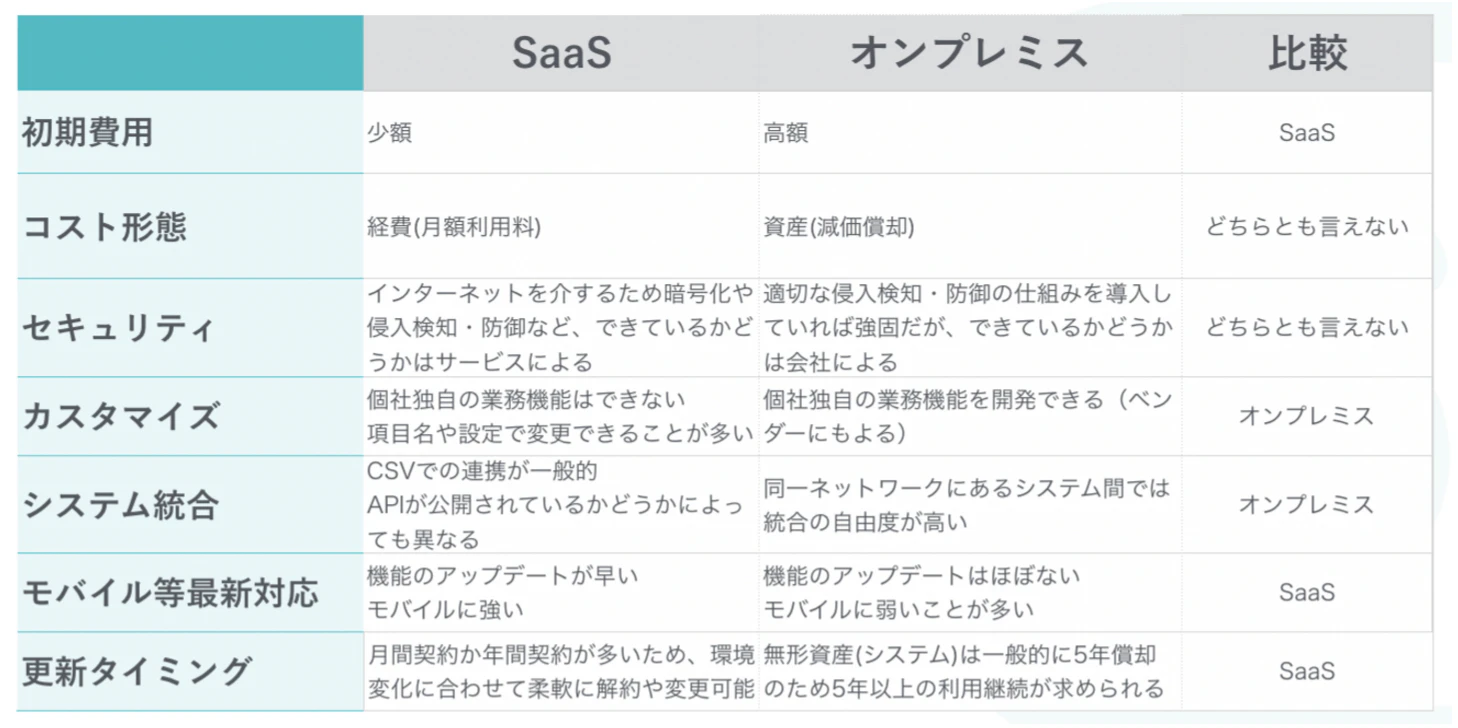
Task: Click the 資産(減価償却) cell
Action: click(x=969, y=227)
